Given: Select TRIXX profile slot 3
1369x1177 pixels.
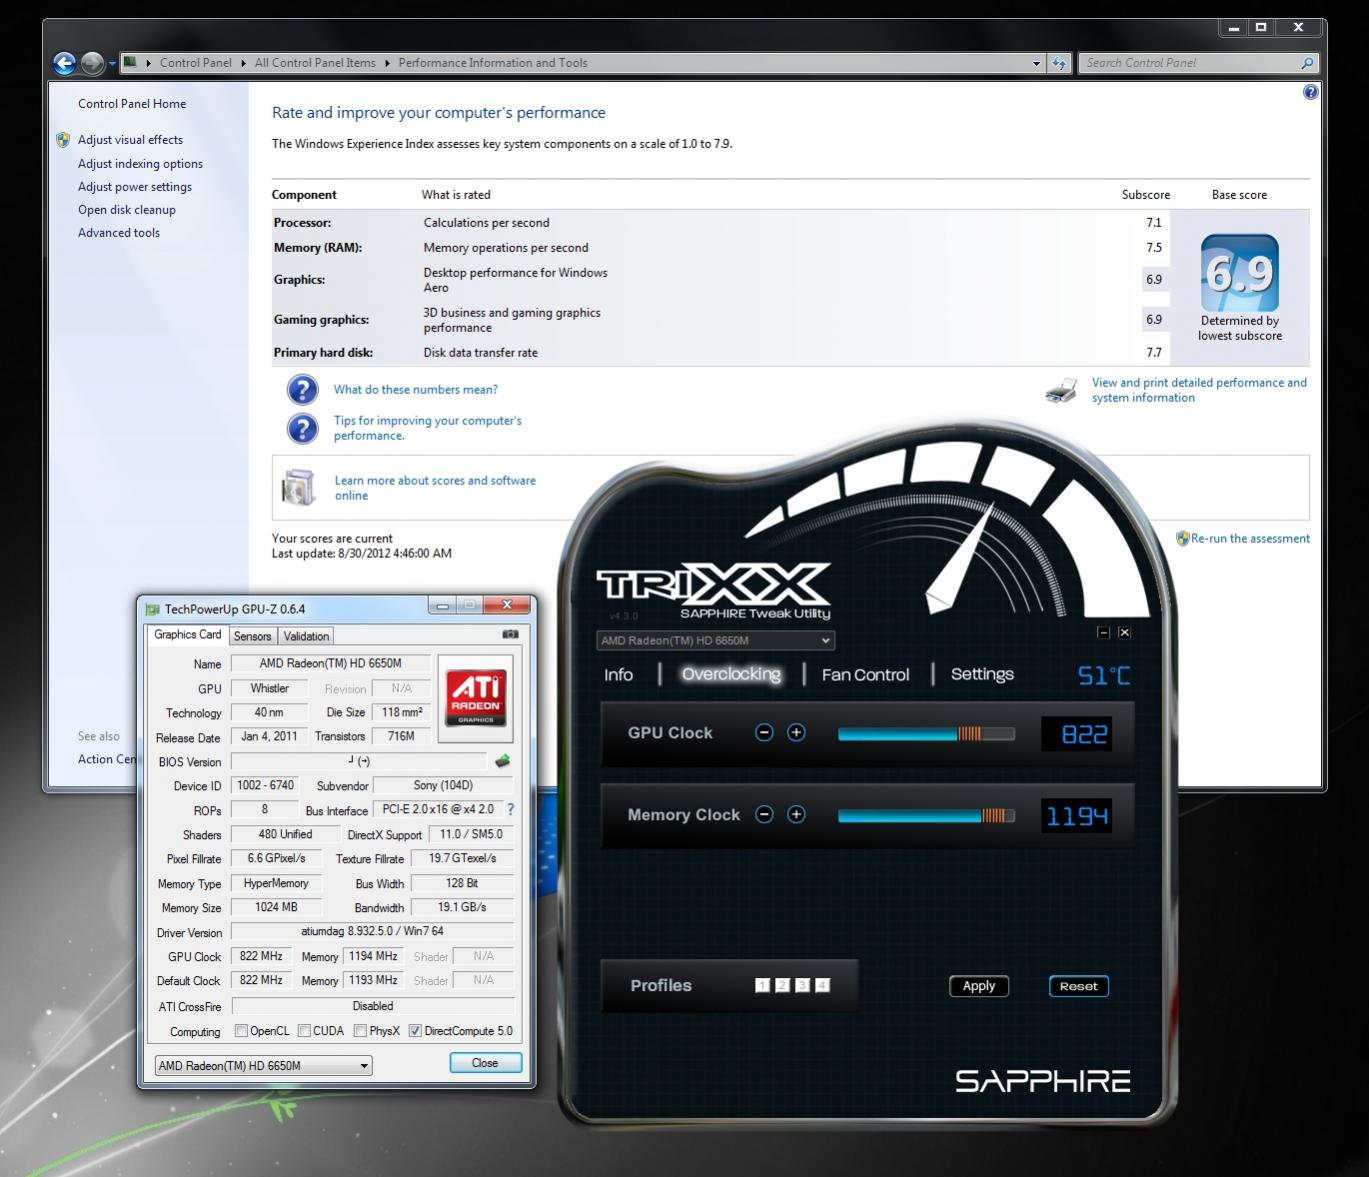Looking at the screenshot, I should pyautogui.click(x=802, y=986).
